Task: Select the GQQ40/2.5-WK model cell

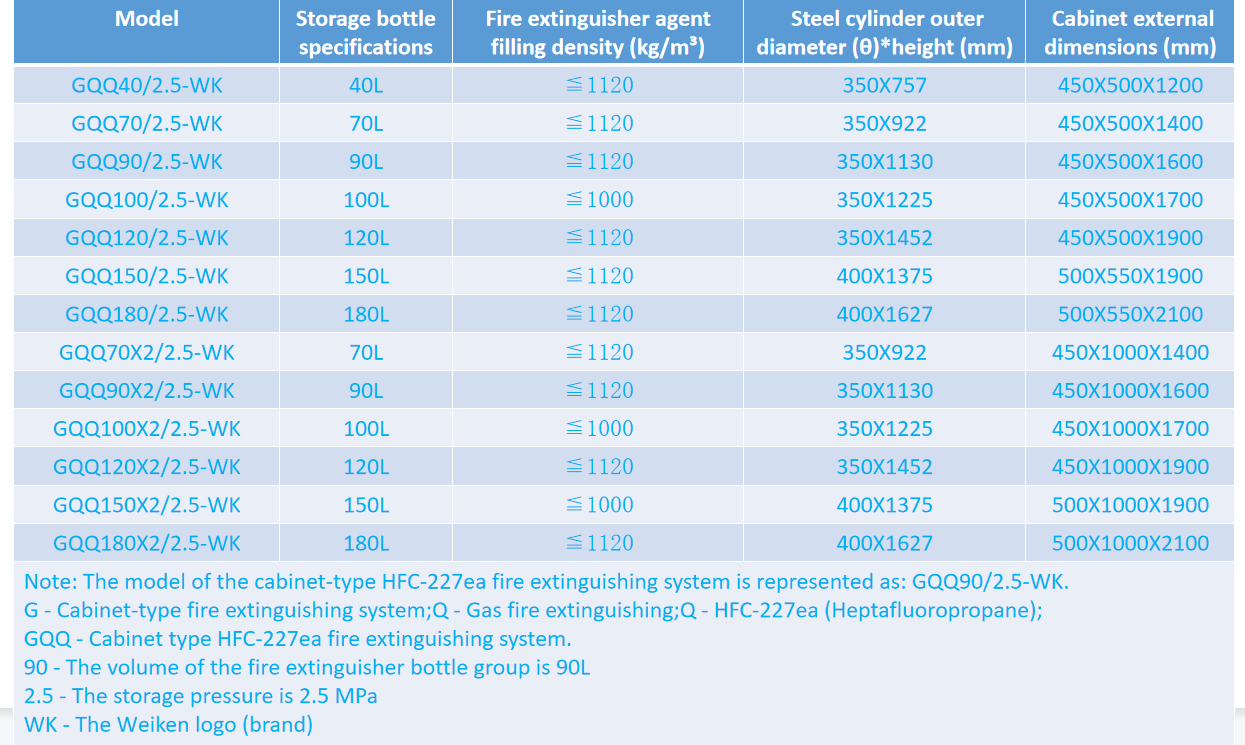Action: [x=147, y=86]
